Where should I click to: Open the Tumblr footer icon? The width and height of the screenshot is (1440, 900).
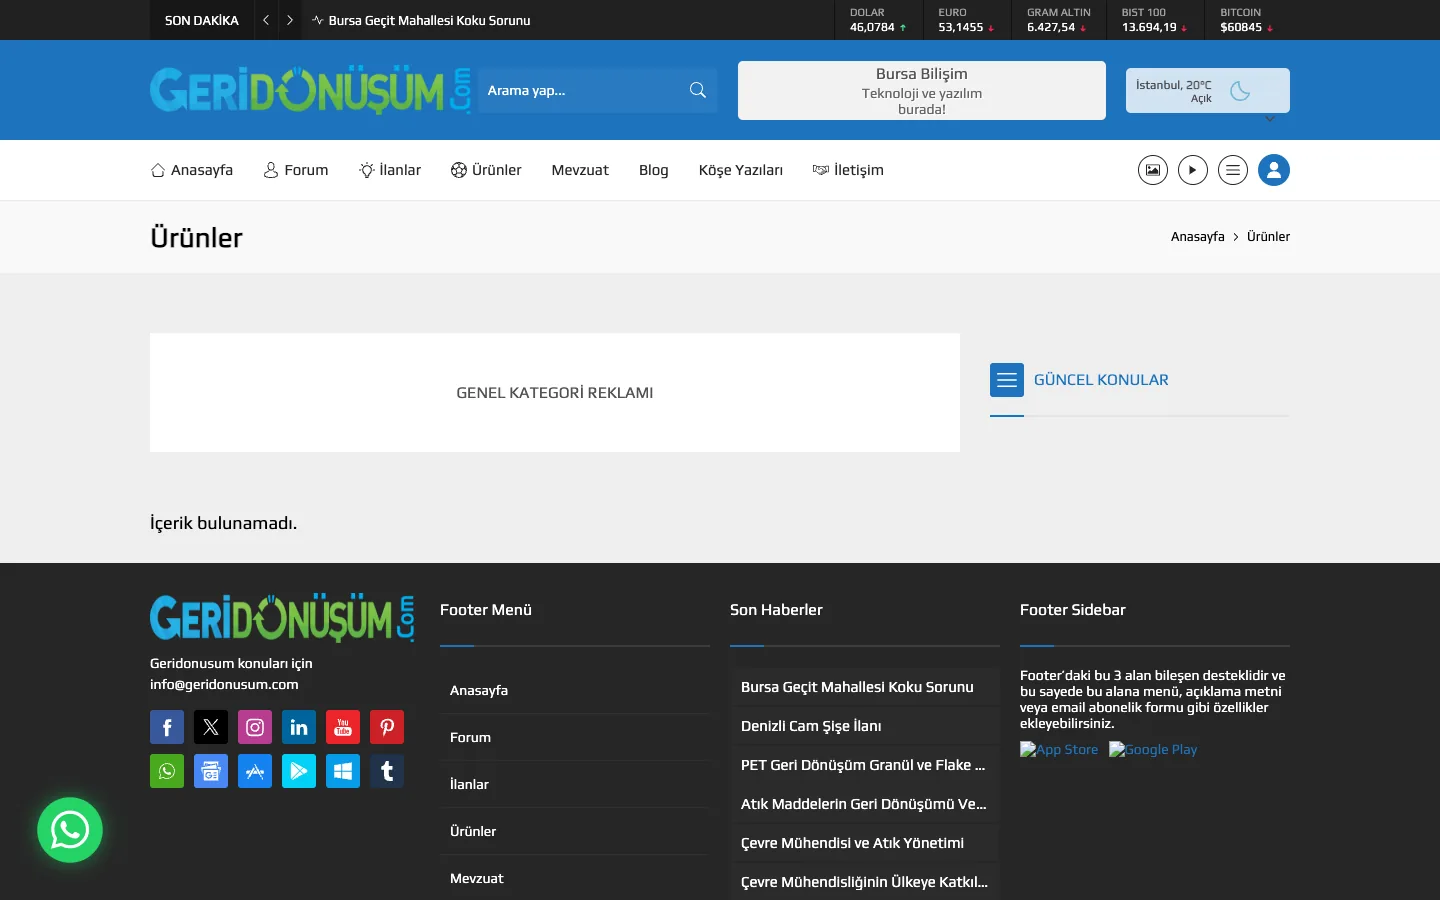(387, 771)
